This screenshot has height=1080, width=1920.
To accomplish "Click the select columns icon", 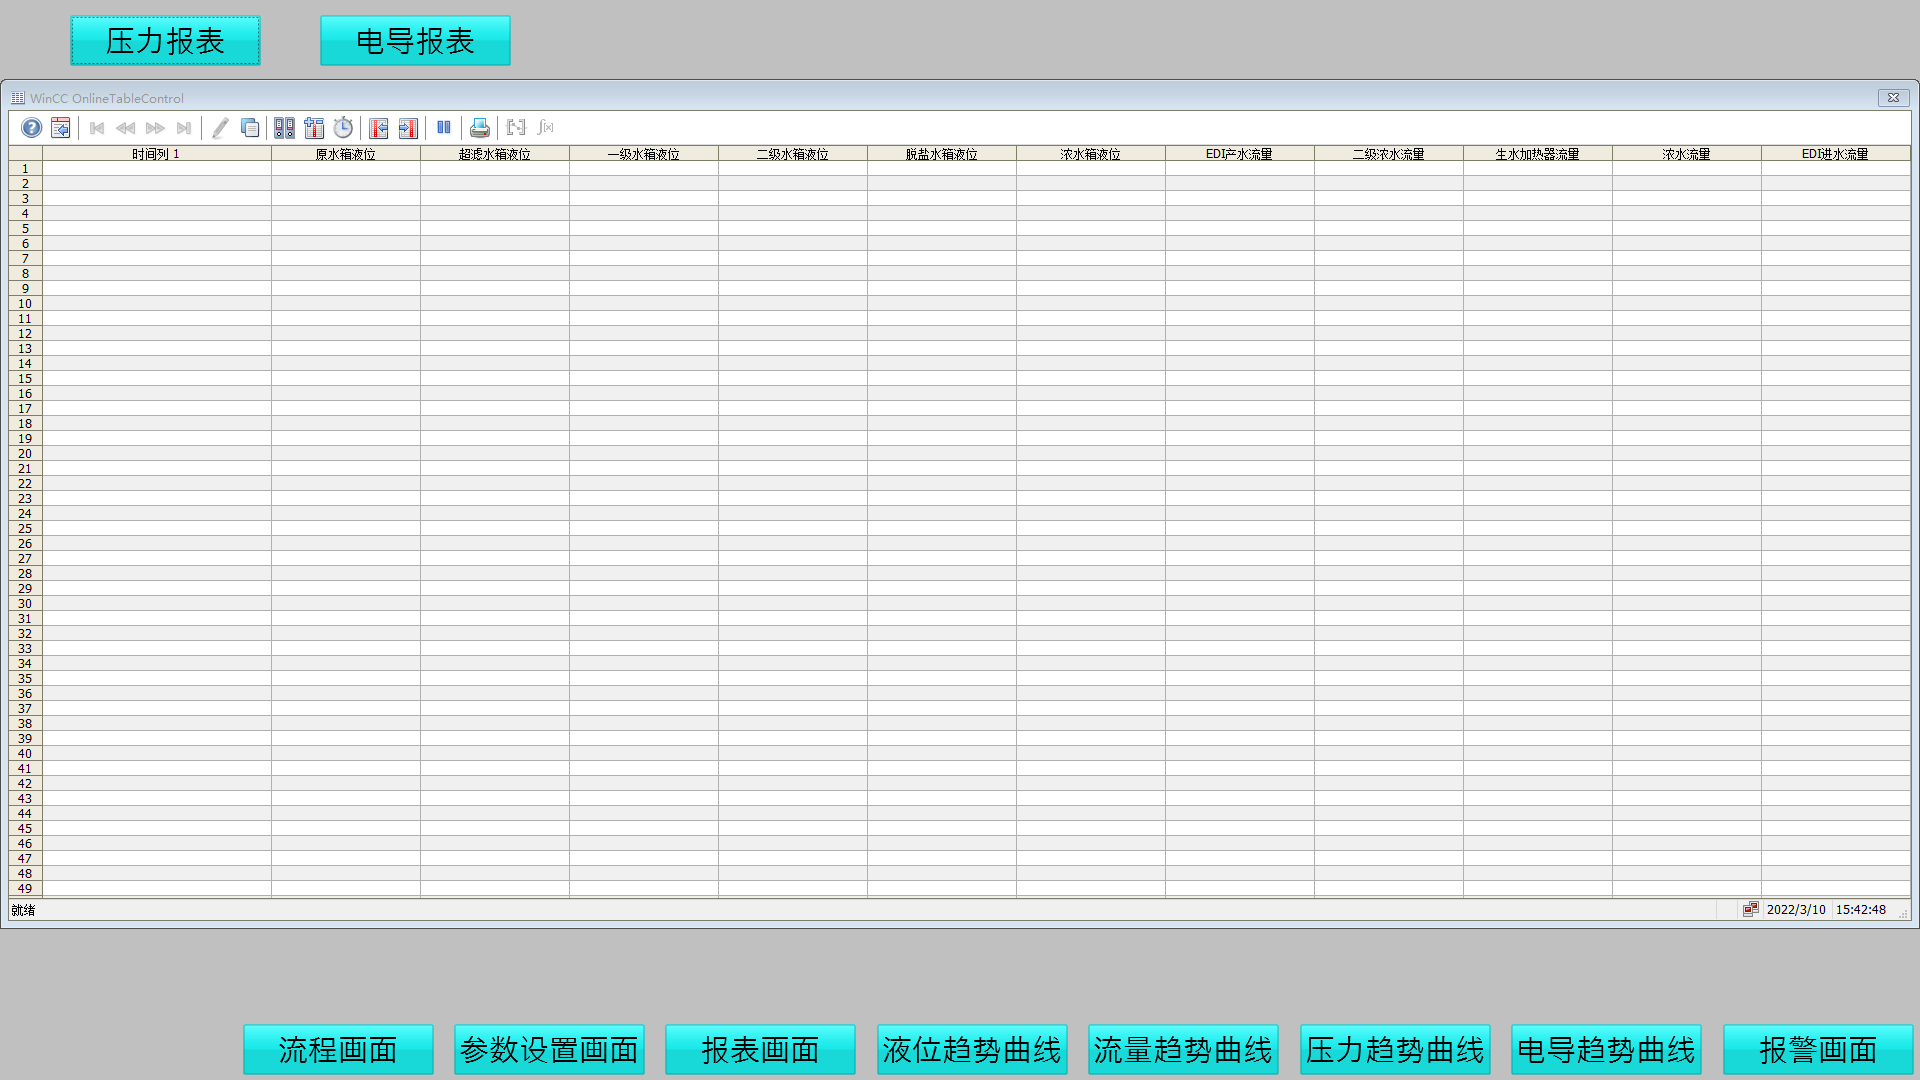I will (x=314, y=128).
